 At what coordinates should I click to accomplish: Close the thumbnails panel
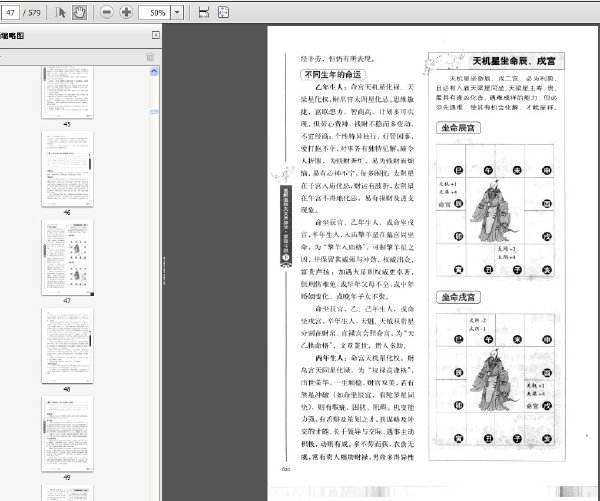pos(156,35)
